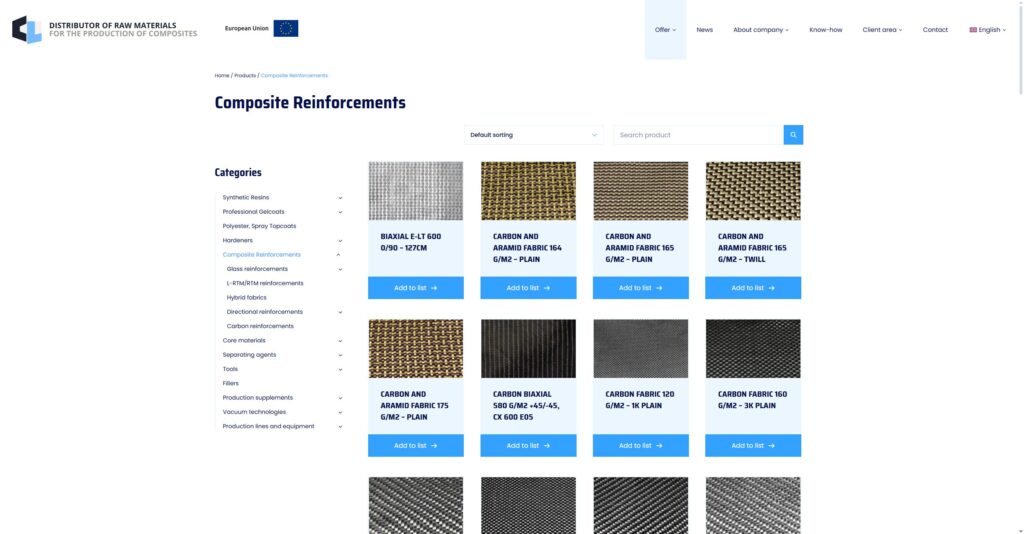The height and width of the screenshot is (534, 1024).
Task: Open the Offer menu
Action: coord(665,30)
